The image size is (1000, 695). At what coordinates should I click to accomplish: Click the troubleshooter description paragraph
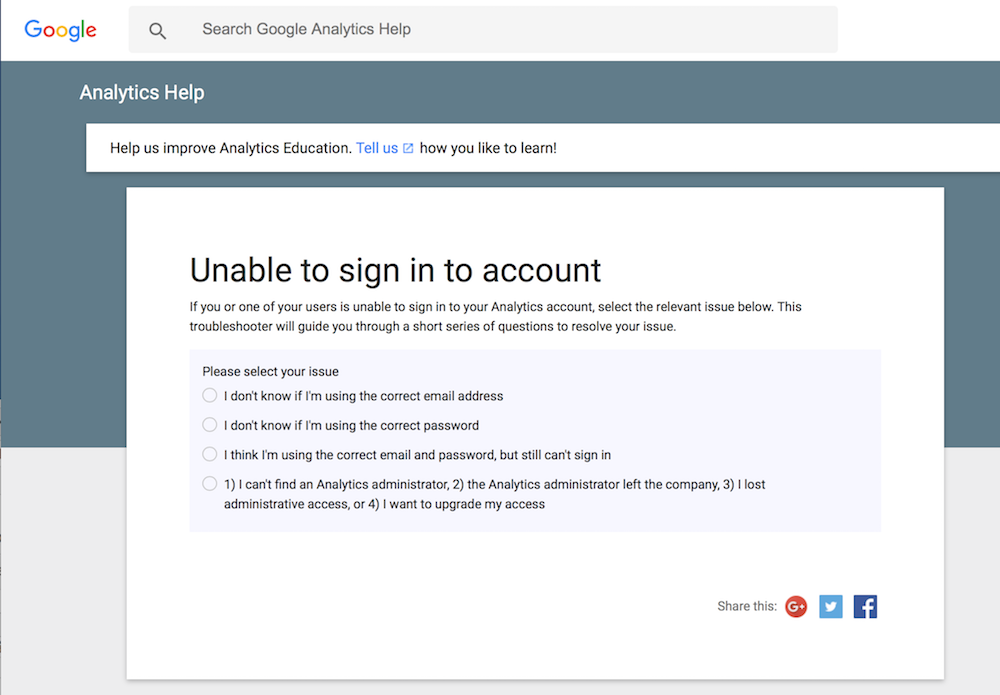pos(496,316)
